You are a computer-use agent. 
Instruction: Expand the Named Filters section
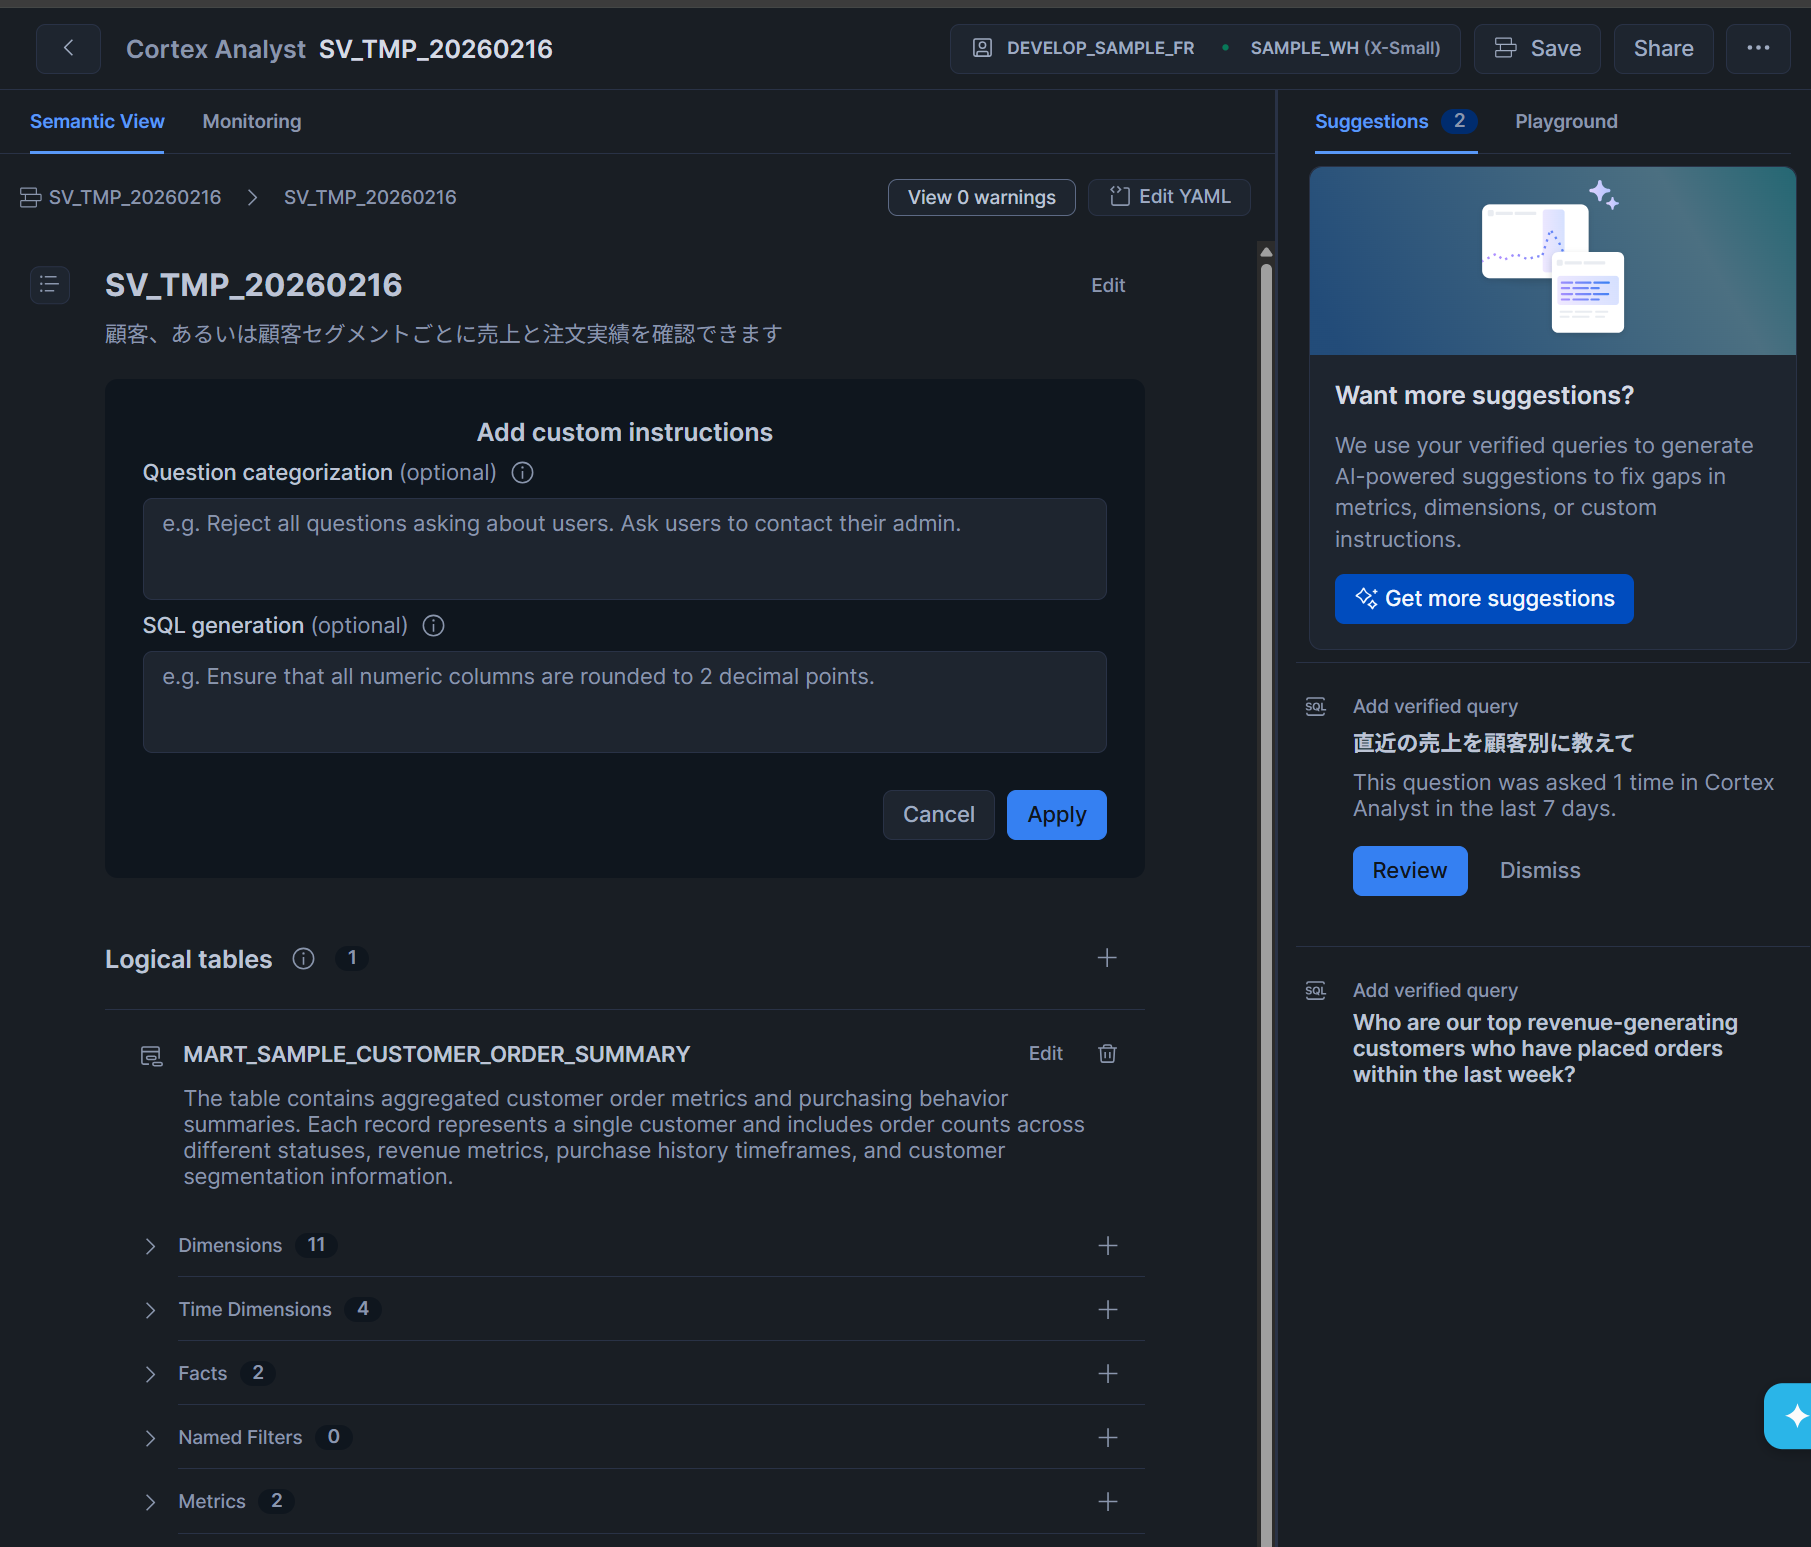pyautogui.click(x=150, y=1438)
